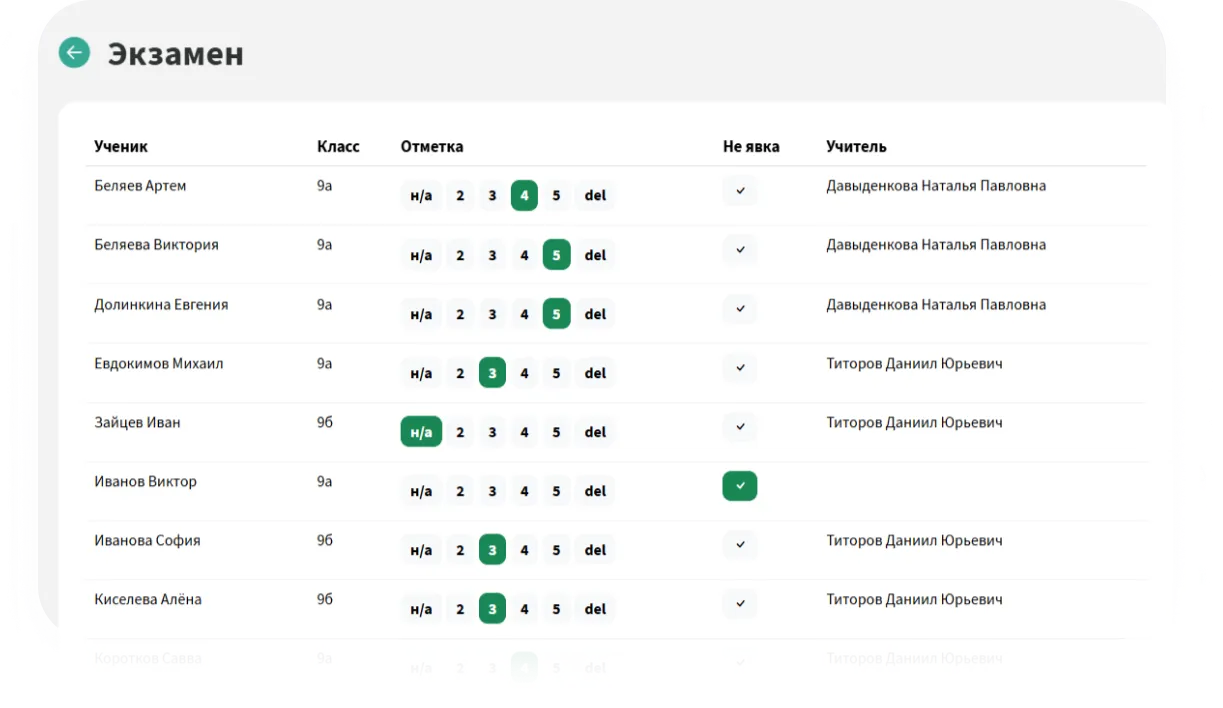Viewport: 1223px width, 708px height.
Task: Delete the mark for Зайцев Иван
Action: (595, 433)
